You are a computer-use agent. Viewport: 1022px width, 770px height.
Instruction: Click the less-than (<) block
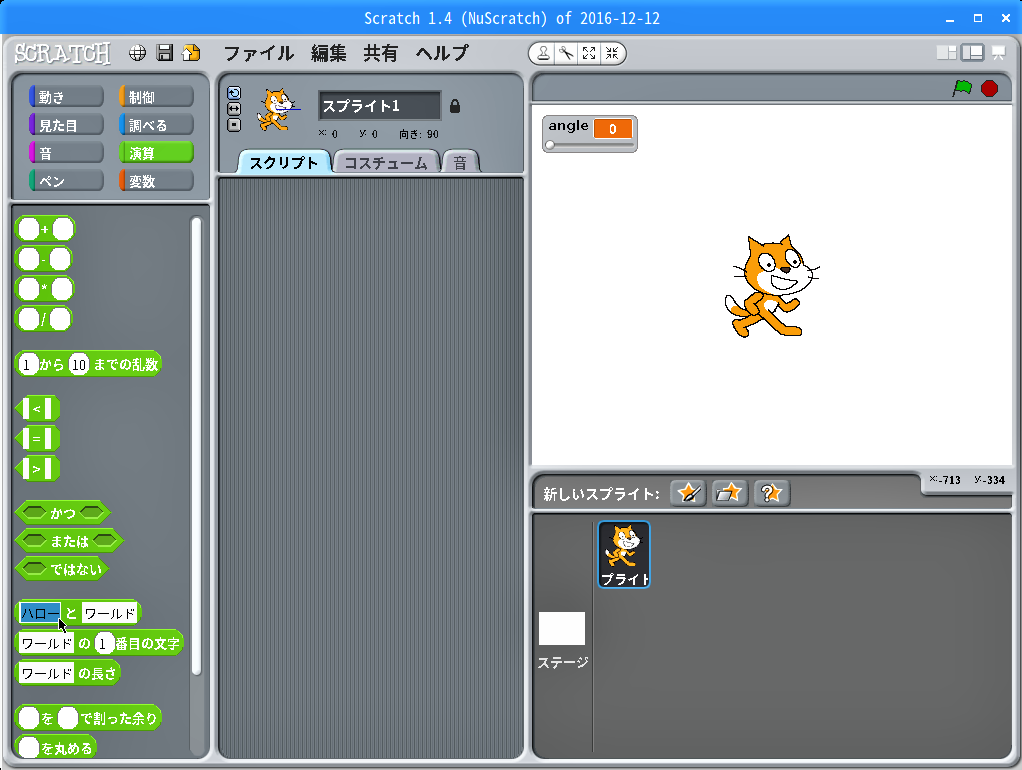37,409
